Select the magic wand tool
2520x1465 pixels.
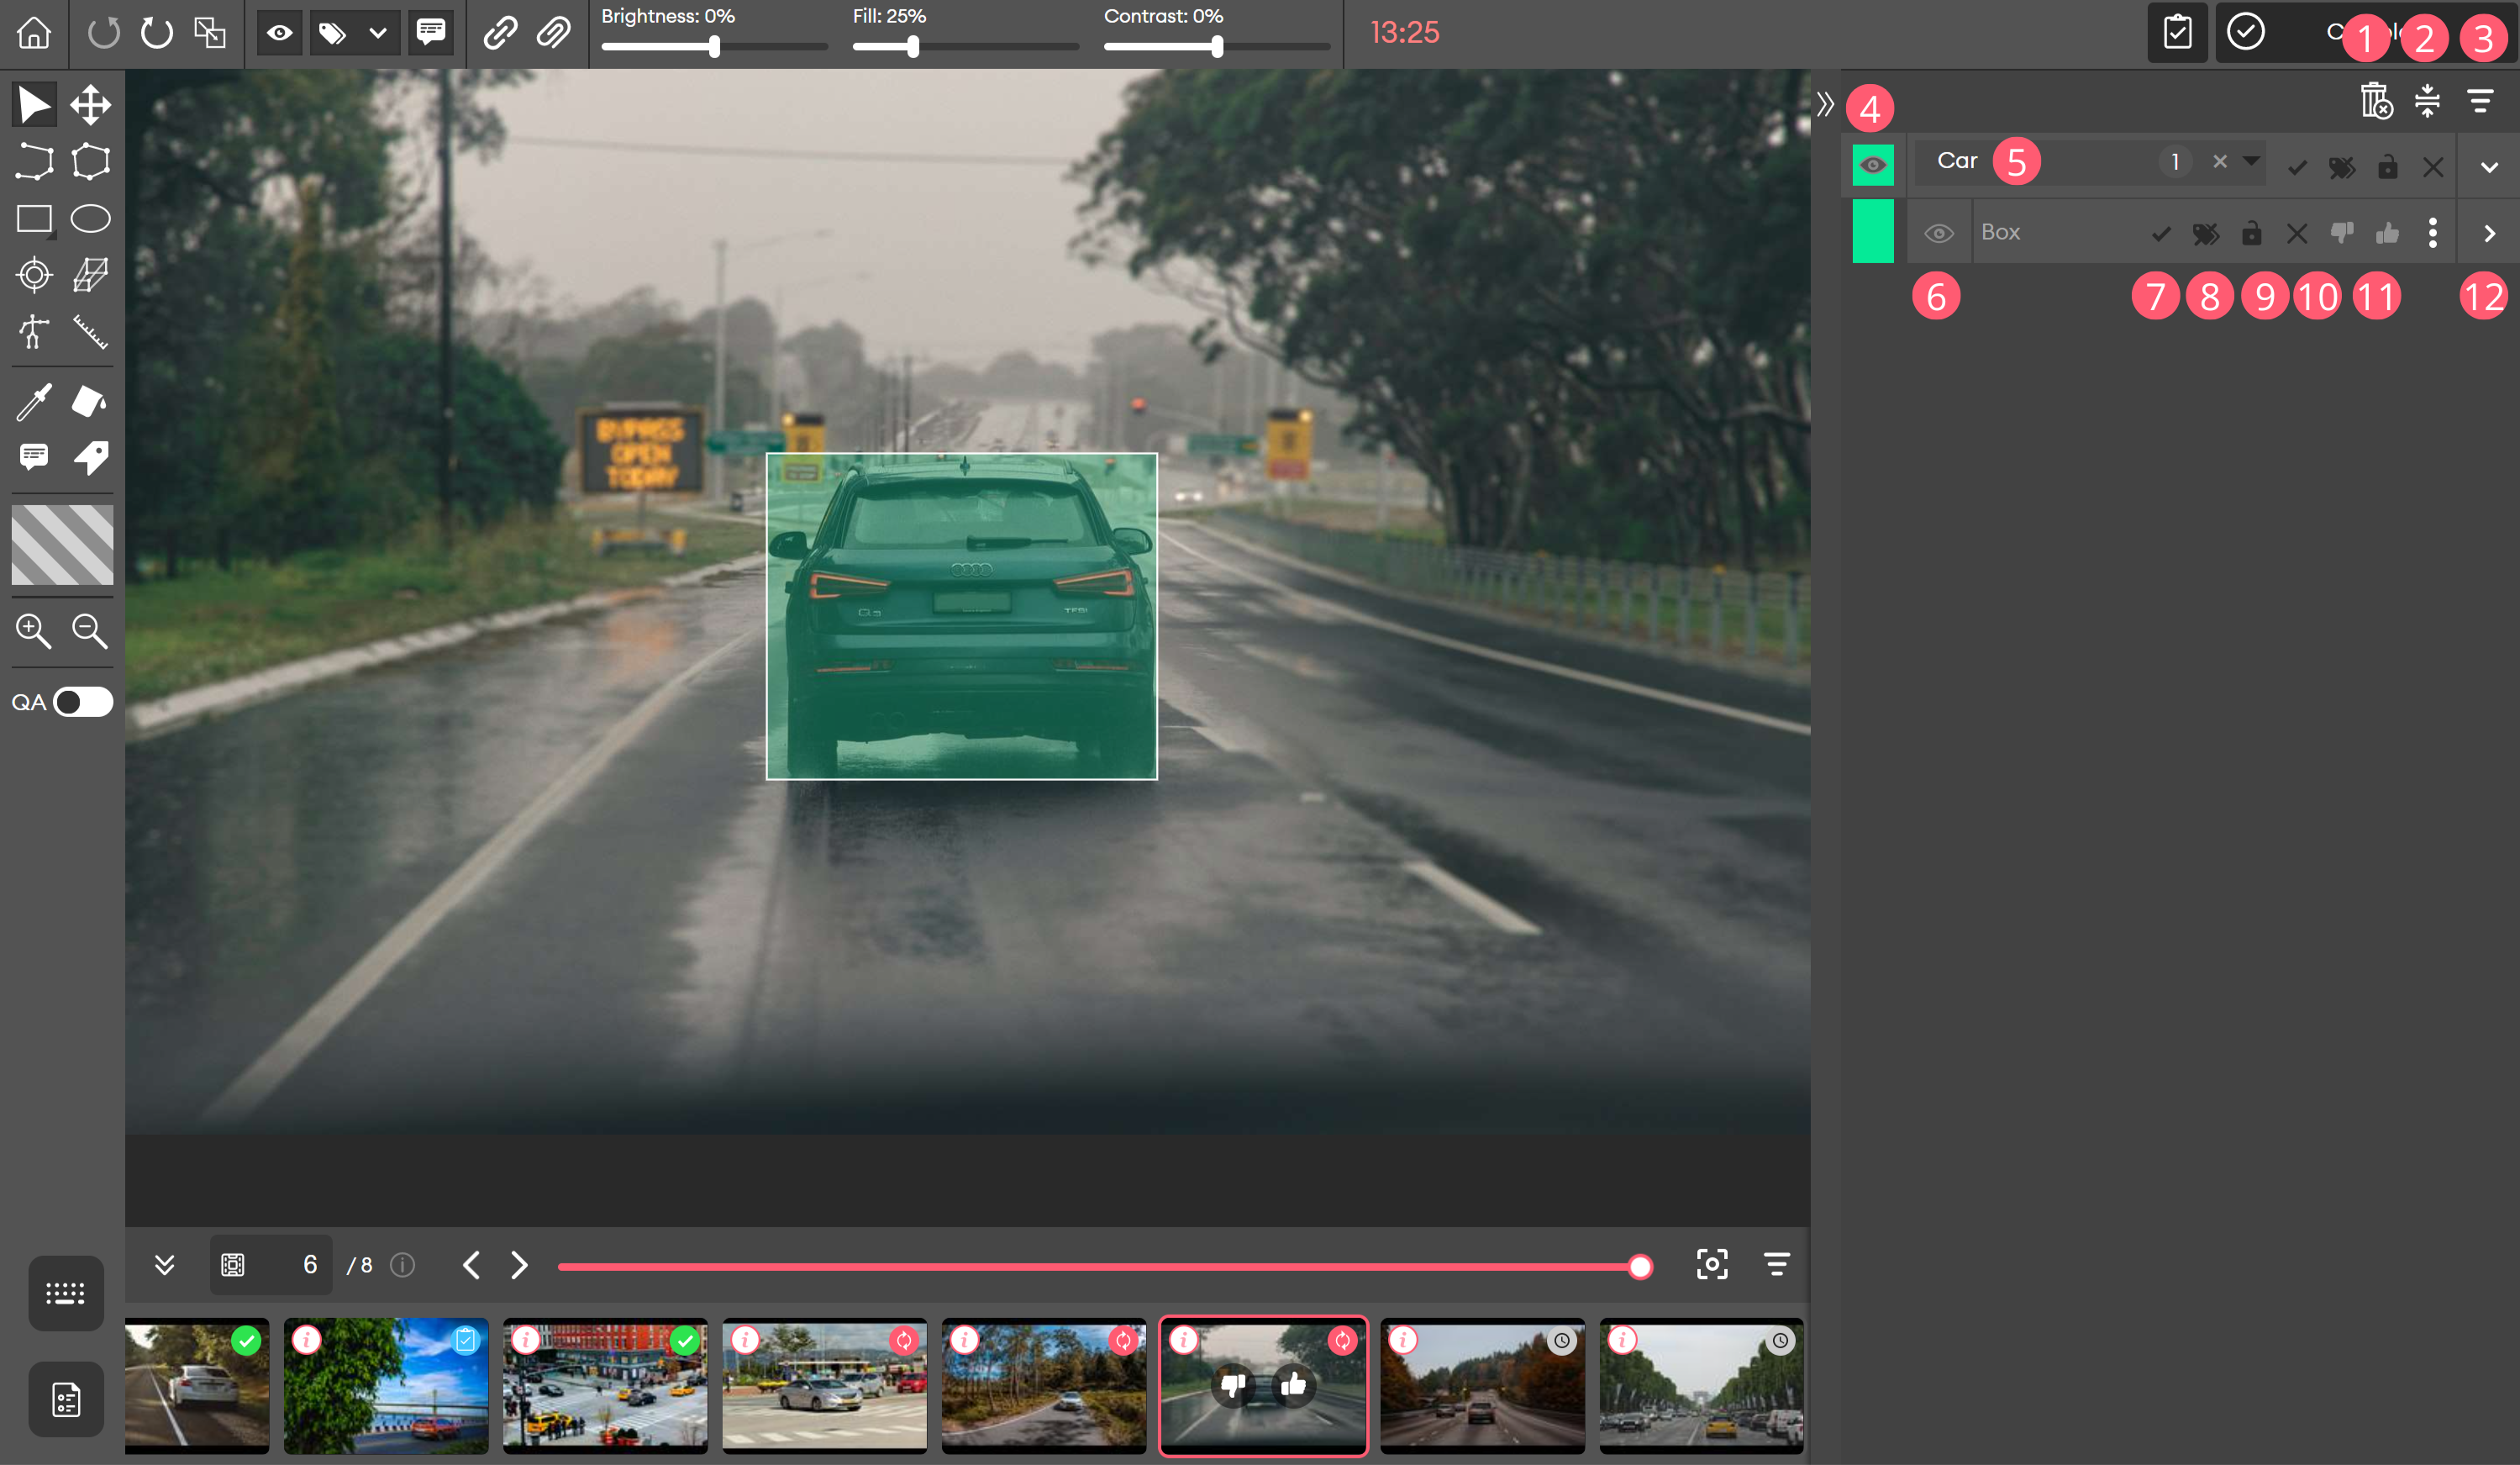[x=34, y=402]
